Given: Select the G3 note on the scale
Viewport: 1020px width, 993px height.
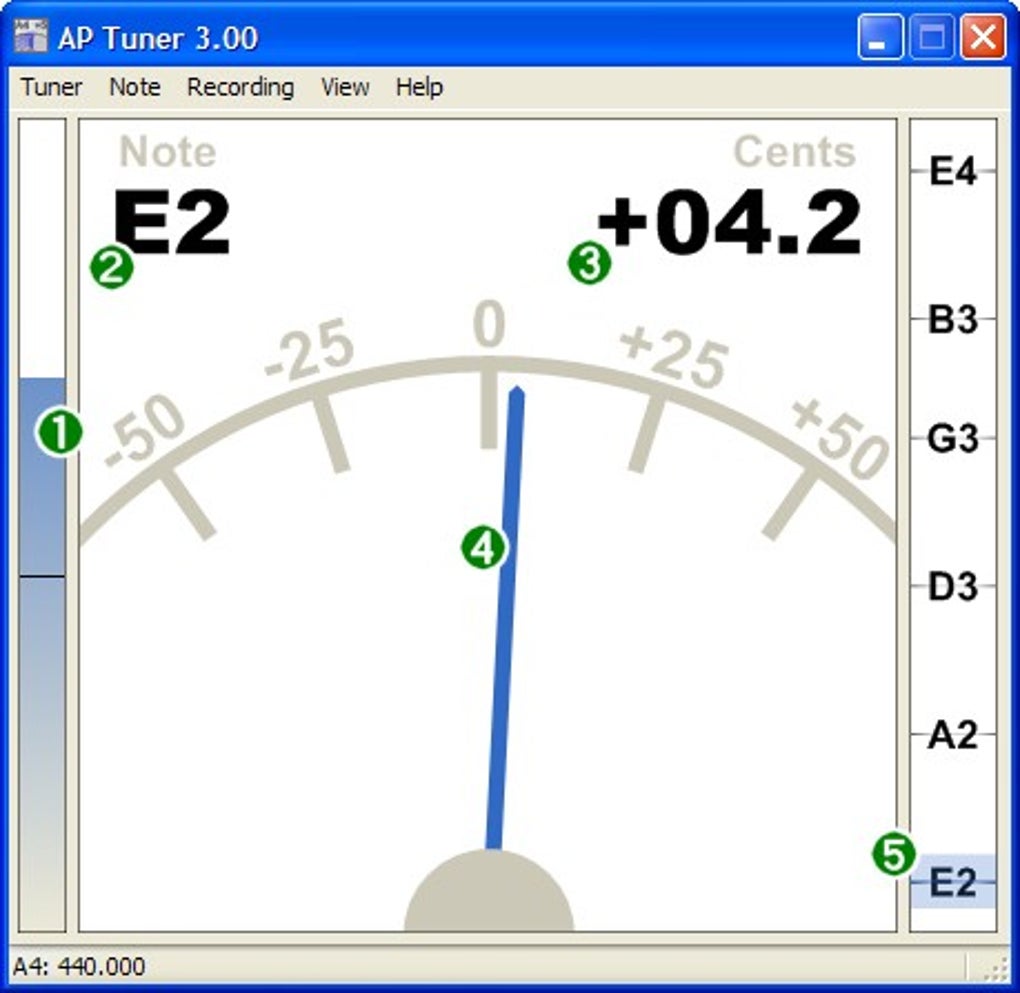Looking at the screenshot, I should [953, 439].
